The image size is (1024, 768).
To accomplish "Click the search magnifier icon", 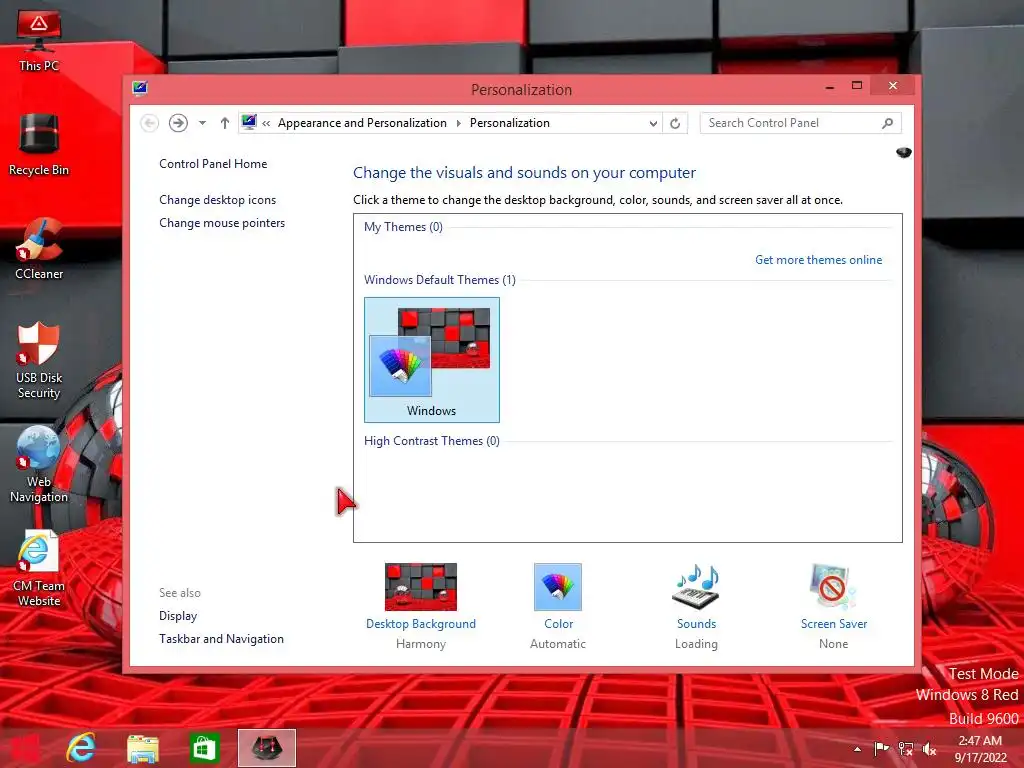I will pos(888,123).
